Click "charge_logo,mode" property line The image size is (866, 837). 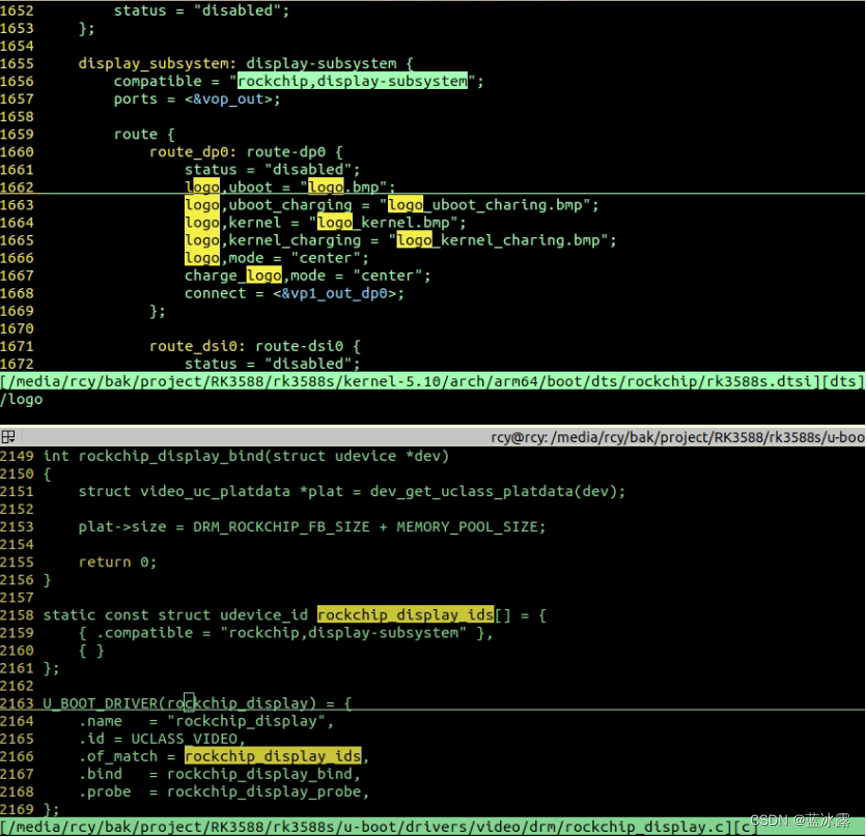[308, 276]
